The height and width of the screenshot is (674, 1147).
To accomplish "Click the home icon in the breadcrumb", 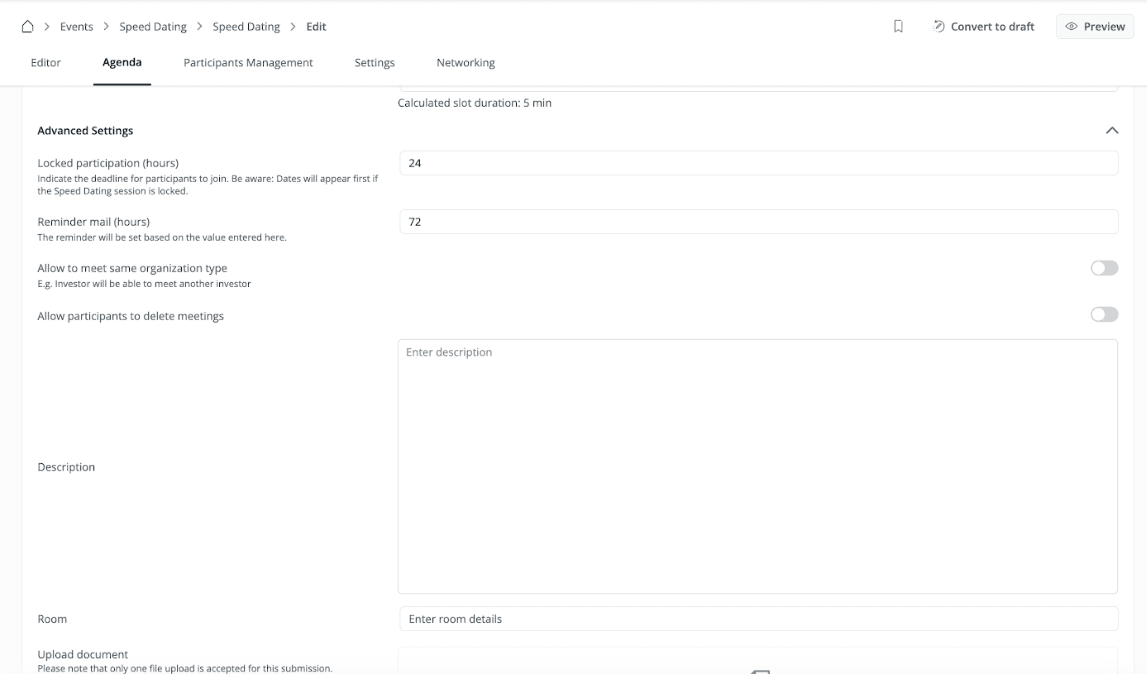I will [x=28, y=27].
